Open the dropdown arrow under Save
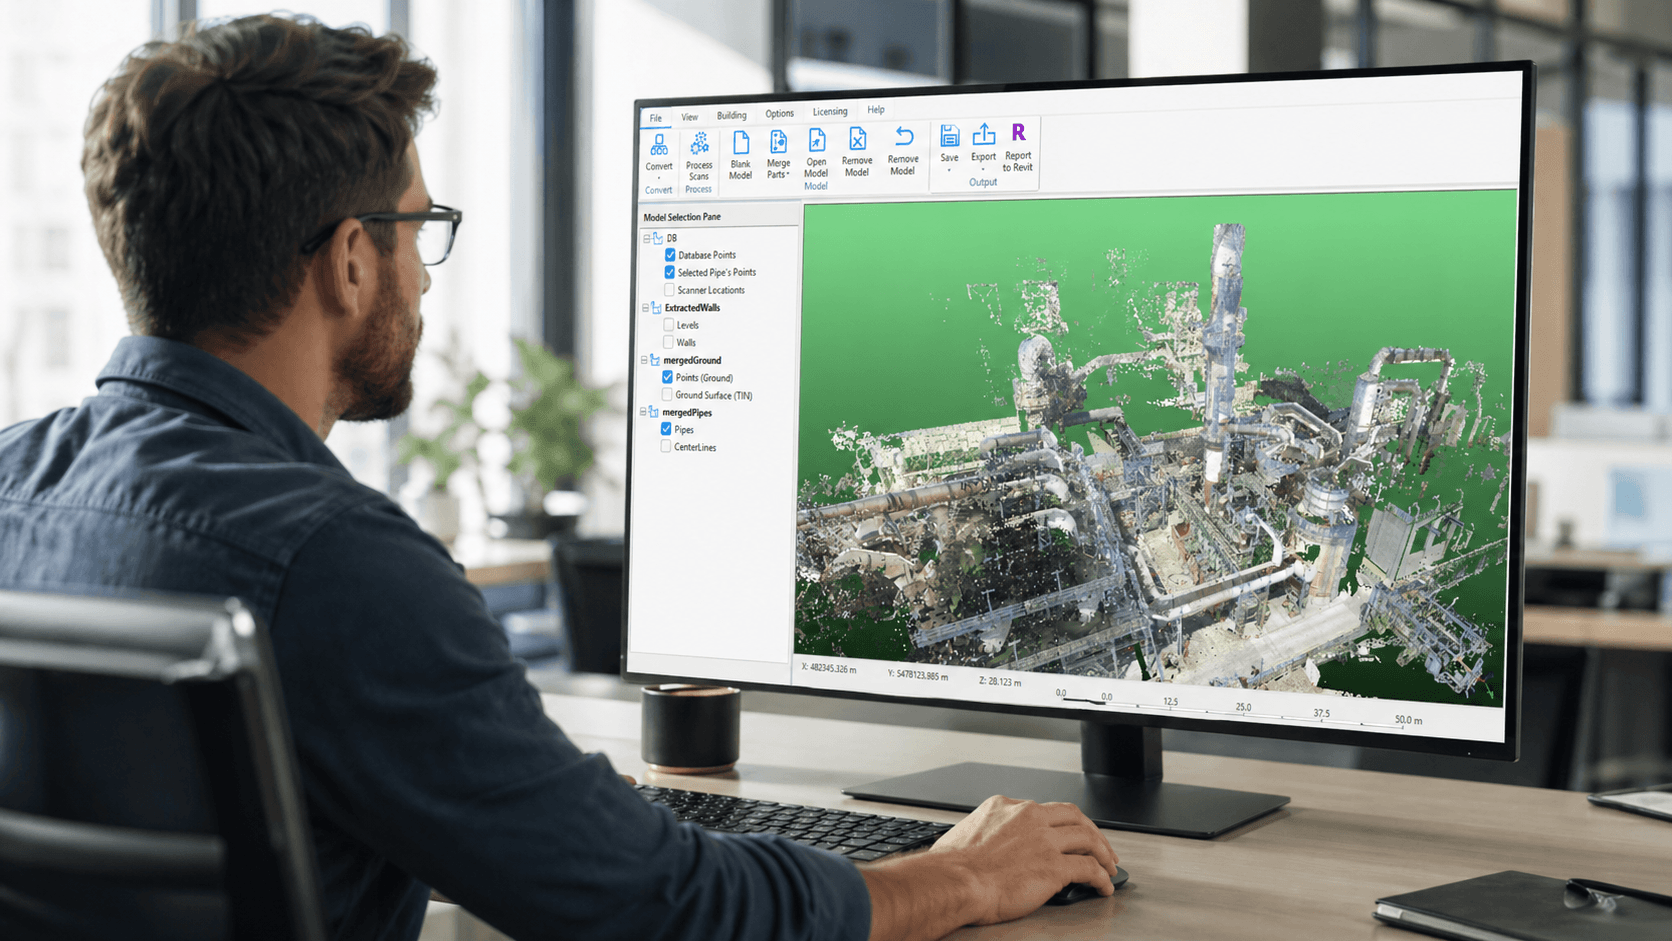The width and height of the screenshot is (1672, 941). click(949, 170)
